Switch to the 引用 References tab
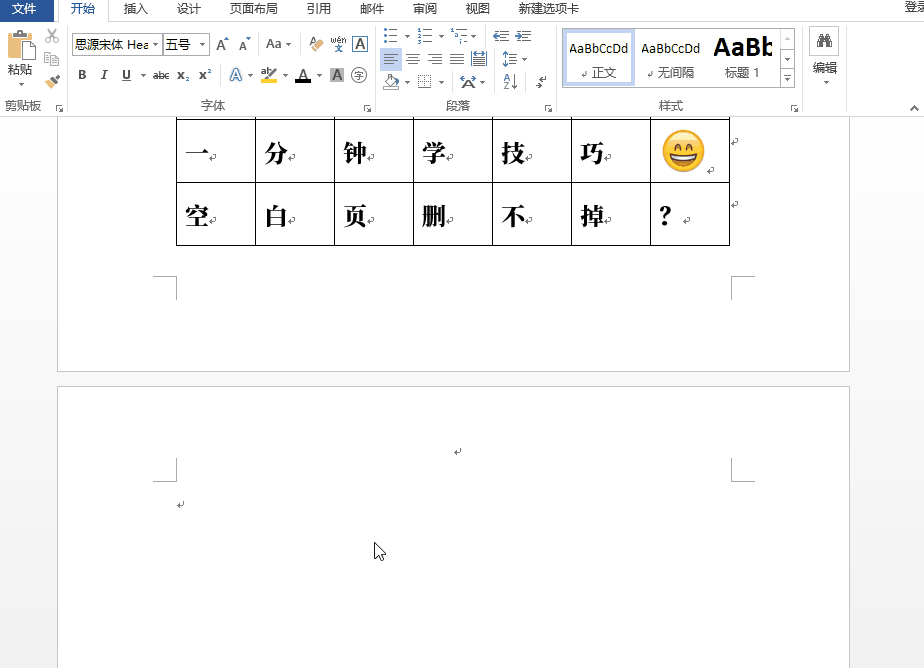The image size is (924, 668). pyautogui.click(x=318, y=9)
